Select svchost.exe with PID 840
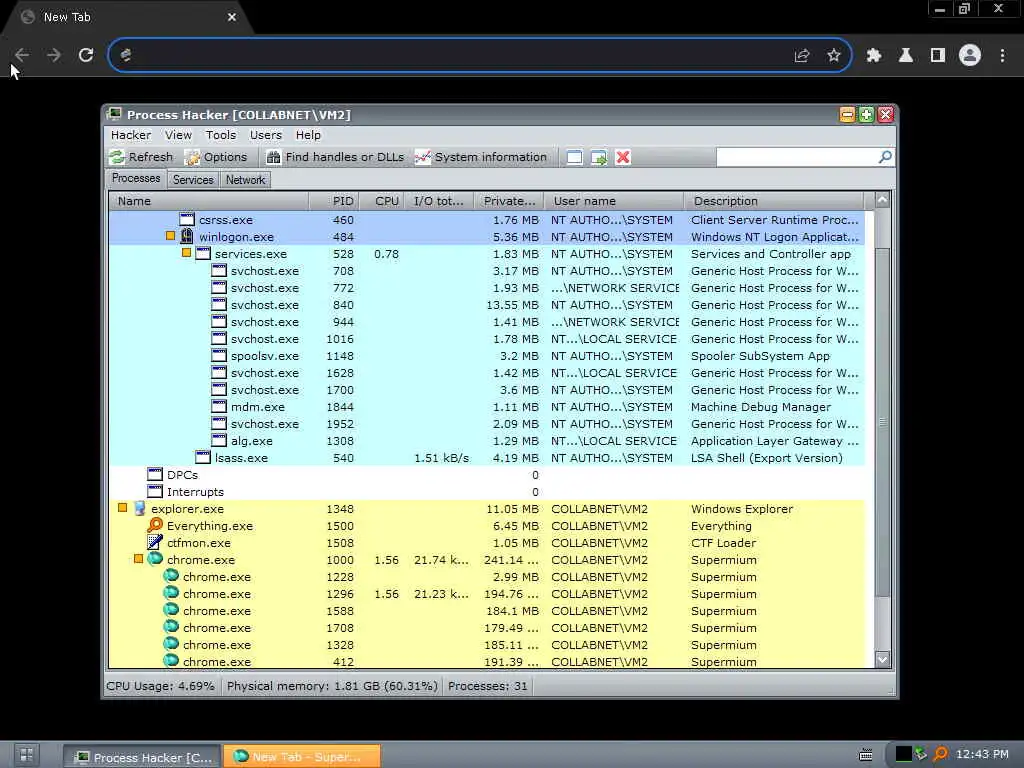 [x=487, y=305]
